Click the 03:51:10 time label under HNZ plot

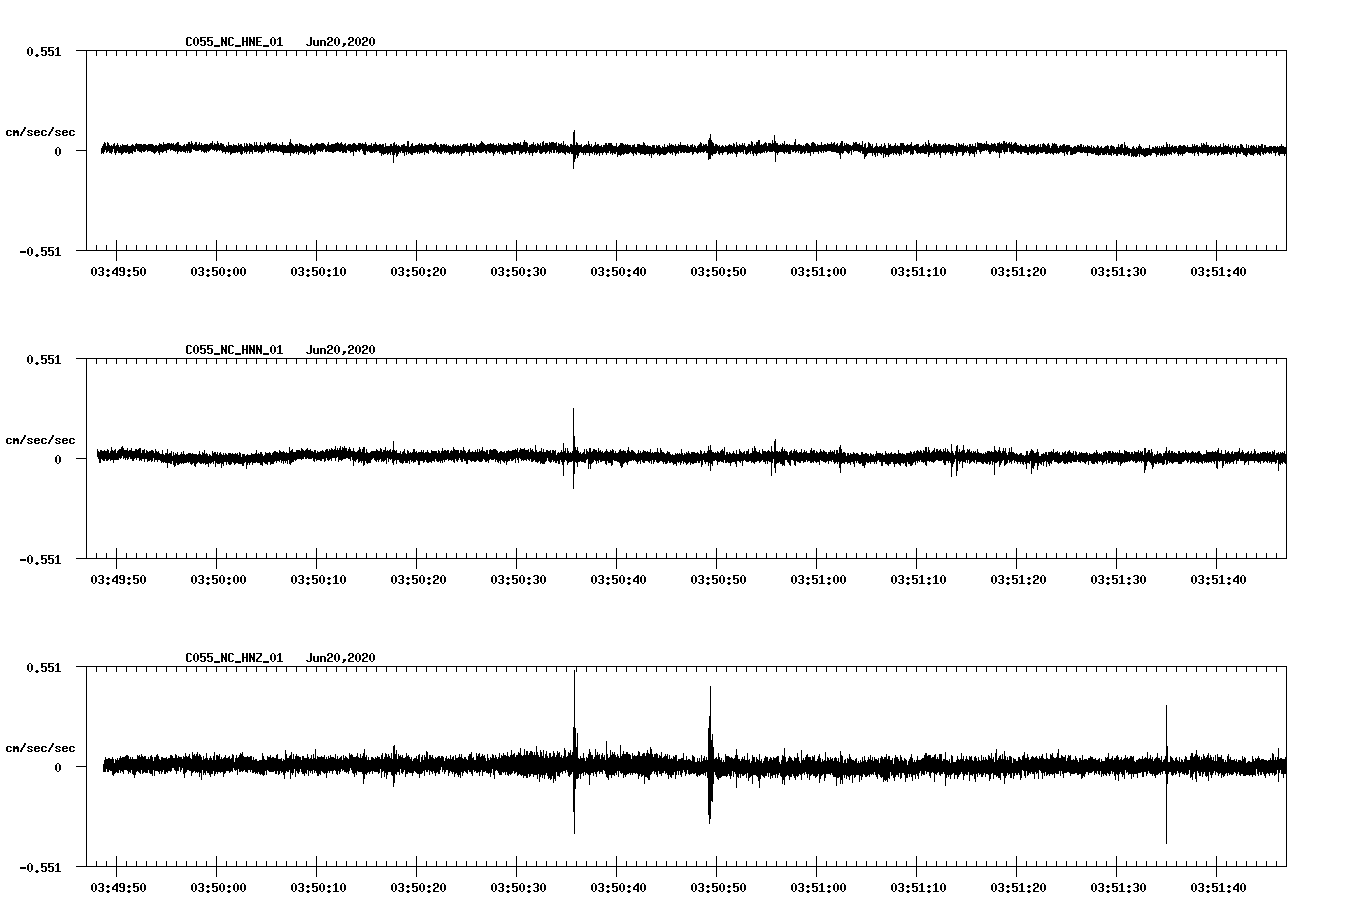(918, 888)
